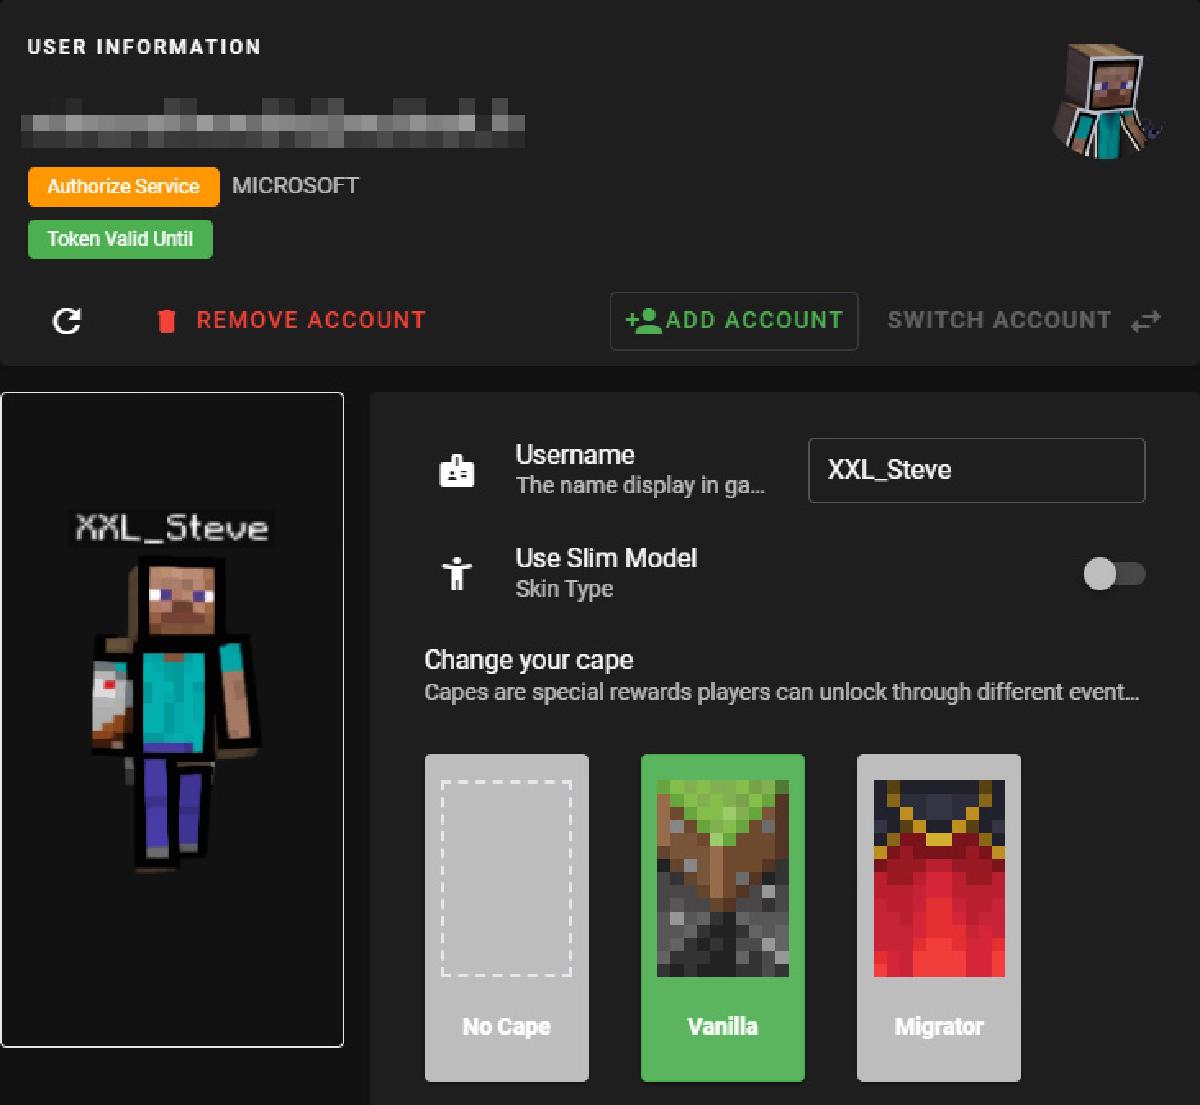The image size is (1200, 1105).
Task: Click the ID badge icon beside Username
Action: pos(457,469)
